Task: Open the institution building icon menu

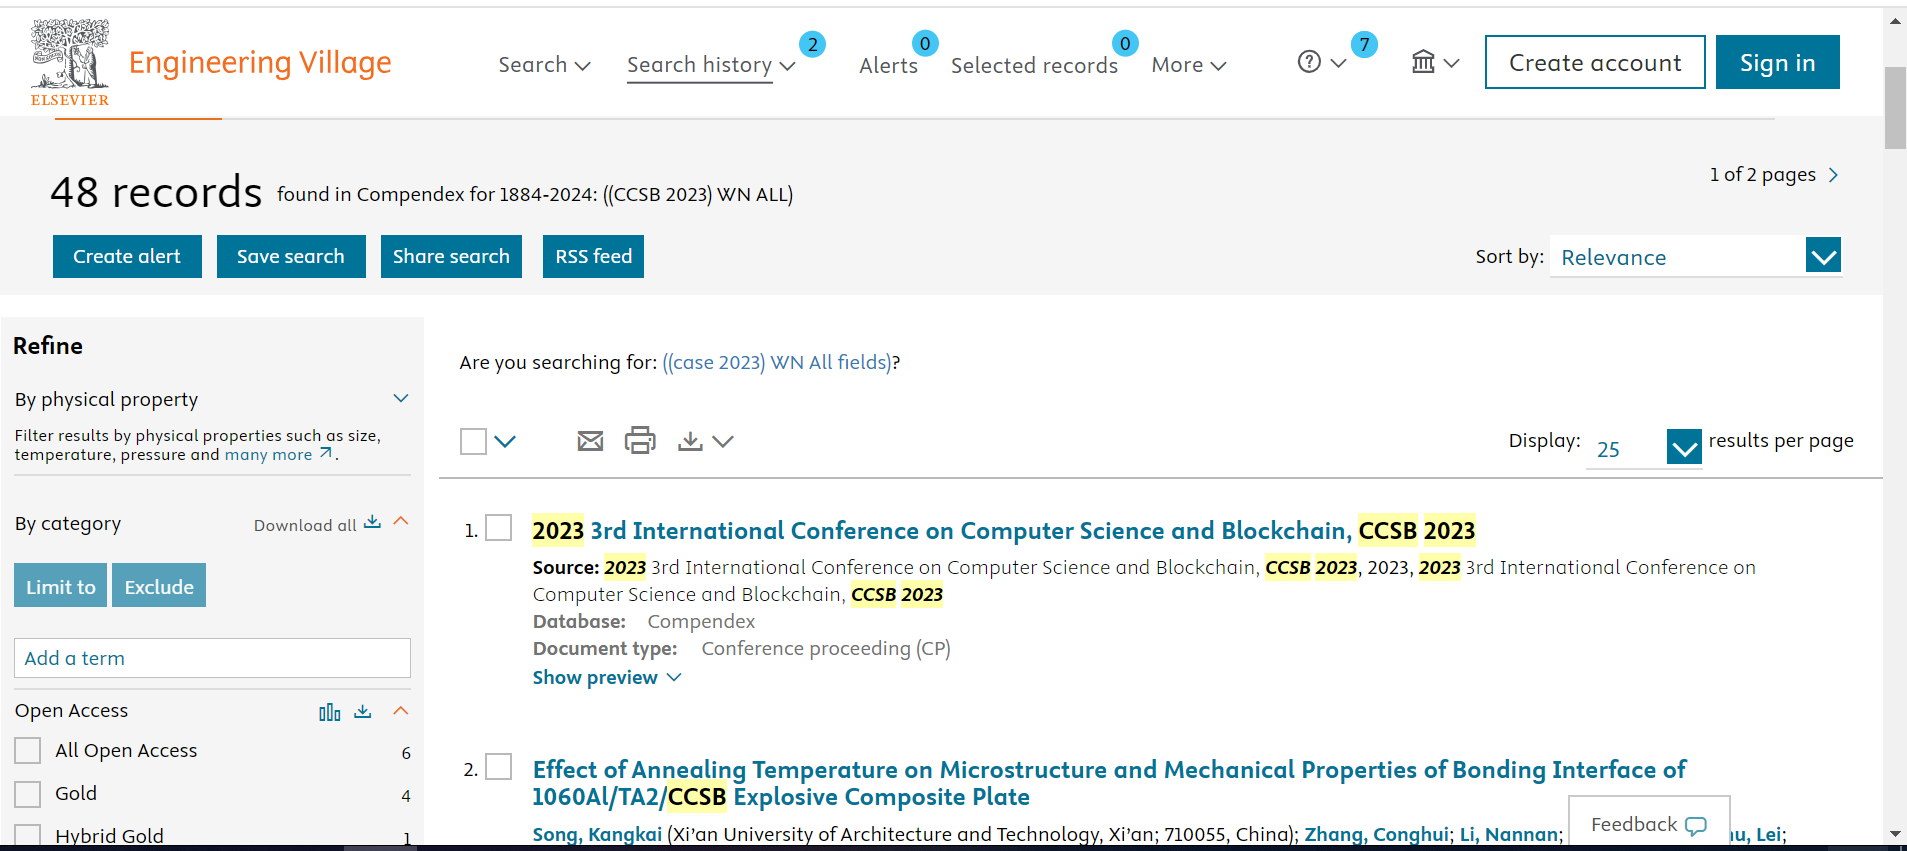Action: pyautogui.click(x=1423, y=62)
